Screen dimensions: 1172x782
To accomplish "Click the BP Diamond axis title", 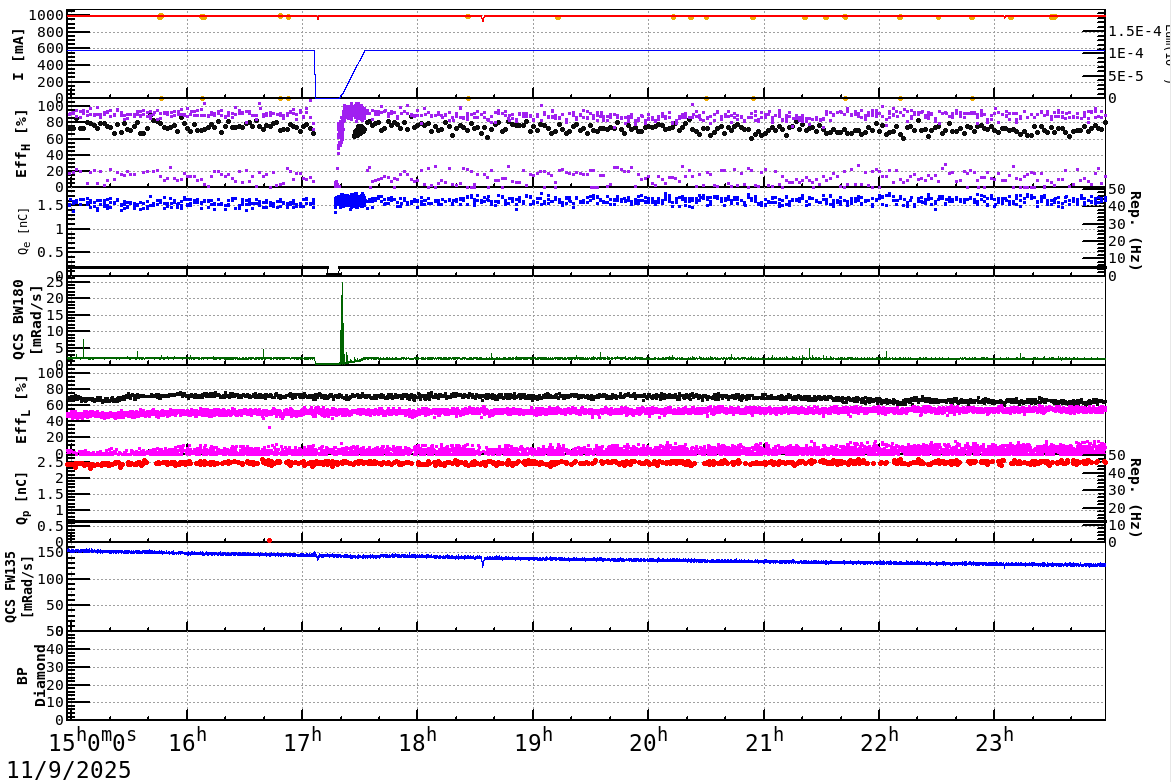I will coord(31,676).
